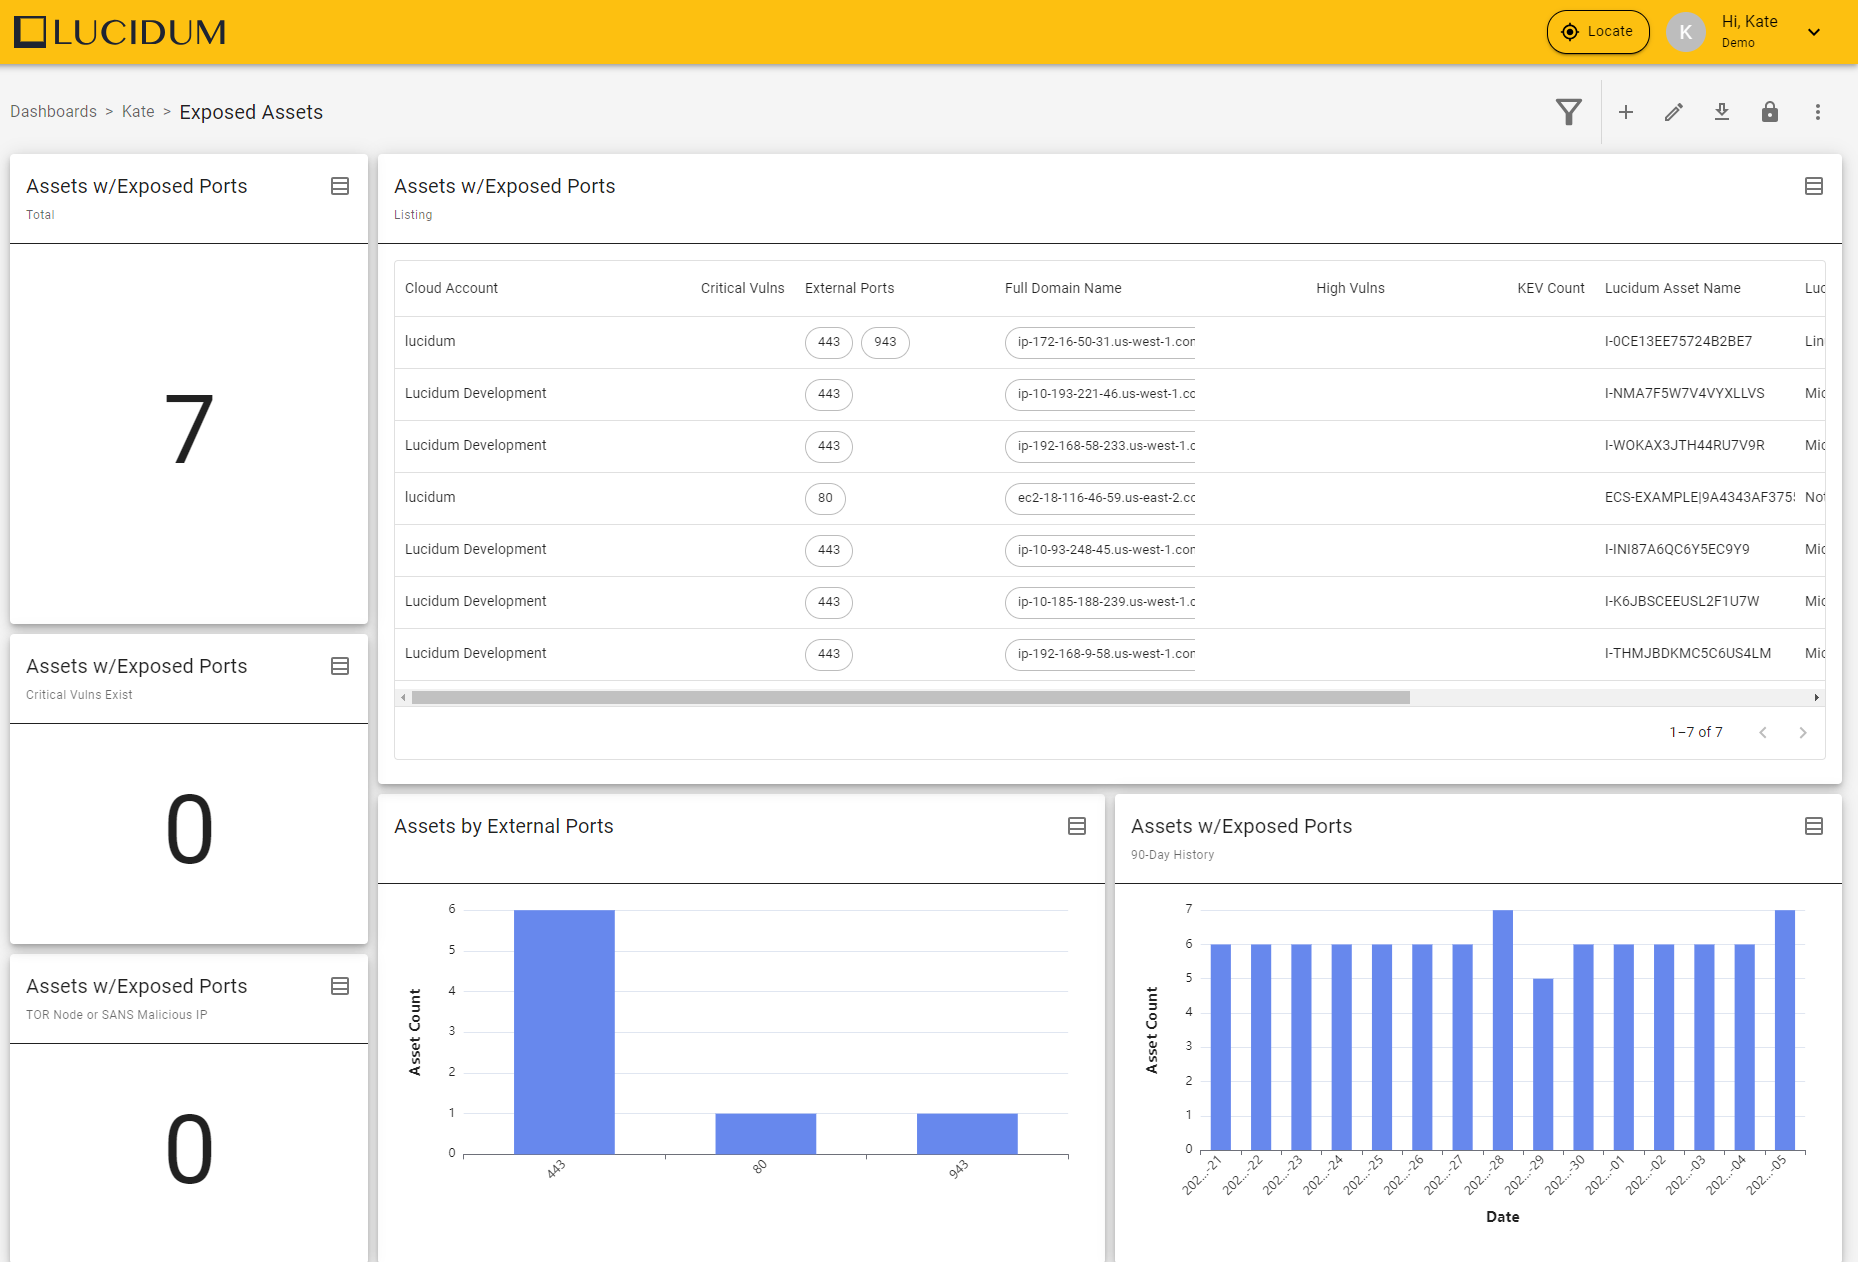Screen dimensions: 1858x1262
Task: Open the three-dot more options menu
Action: pyautogui.click(x=1818, y=112)
